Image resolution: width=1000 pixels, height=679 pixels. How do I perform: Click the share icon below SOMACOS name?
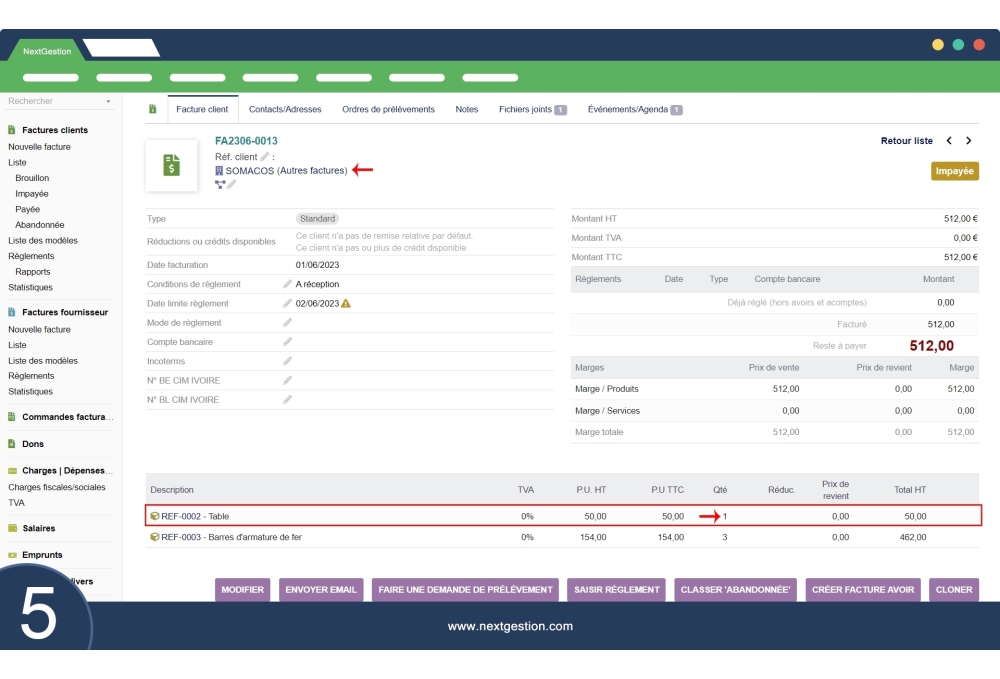coord(219,184)
